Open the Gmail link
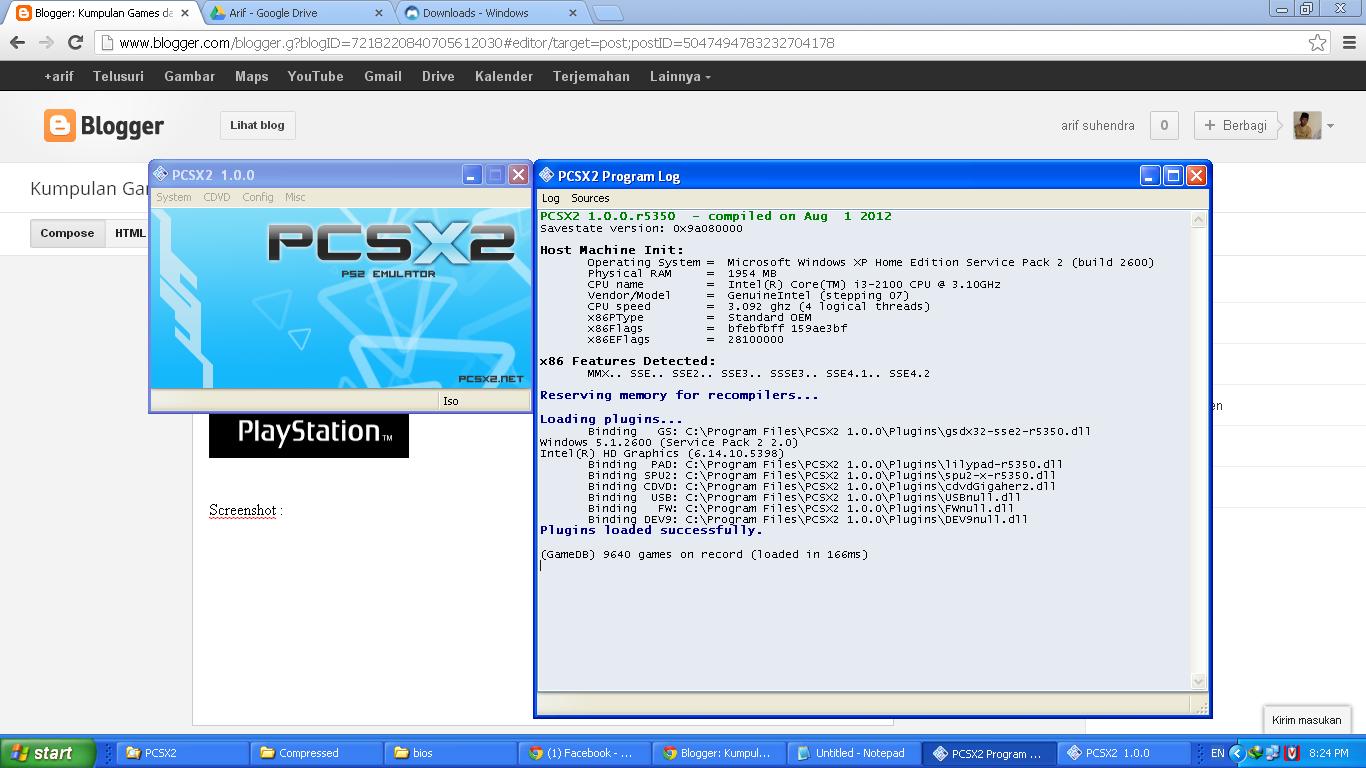Image resolution: width=1366 pixels, height=768 pixels. click(x=383, y=76)
